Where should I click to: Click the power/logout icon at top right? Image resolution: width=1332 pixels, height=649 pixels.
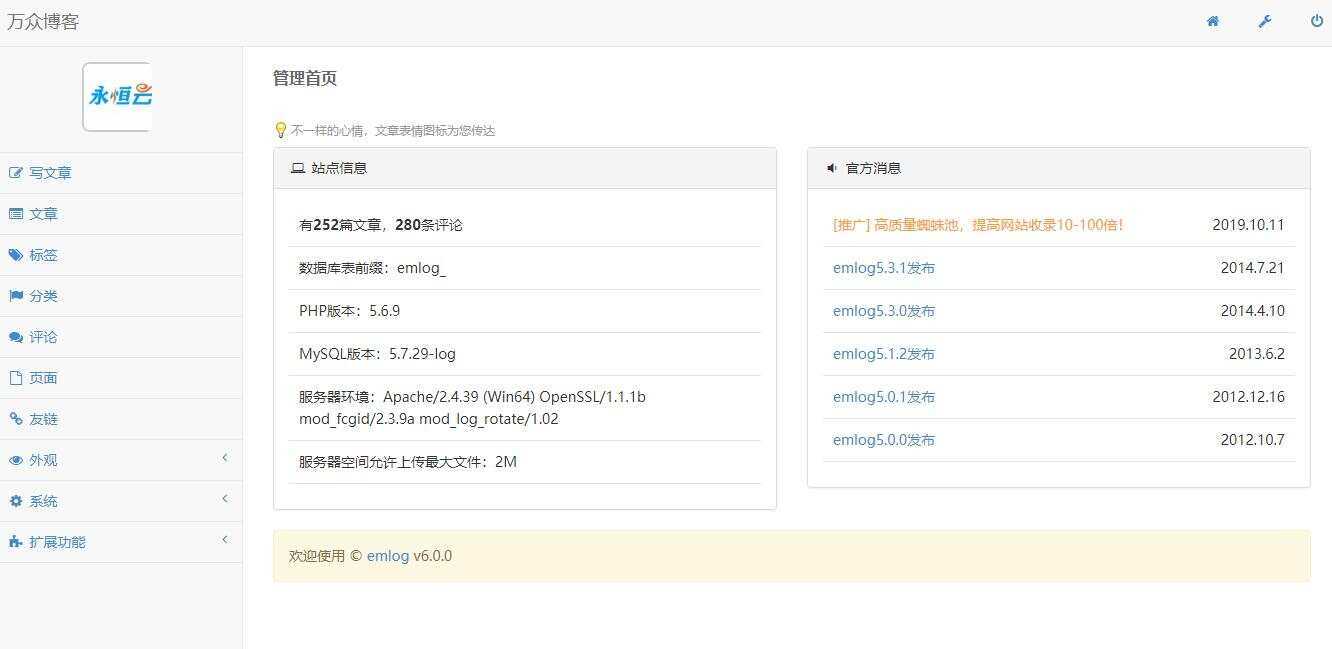click(x=1316, y=21)
